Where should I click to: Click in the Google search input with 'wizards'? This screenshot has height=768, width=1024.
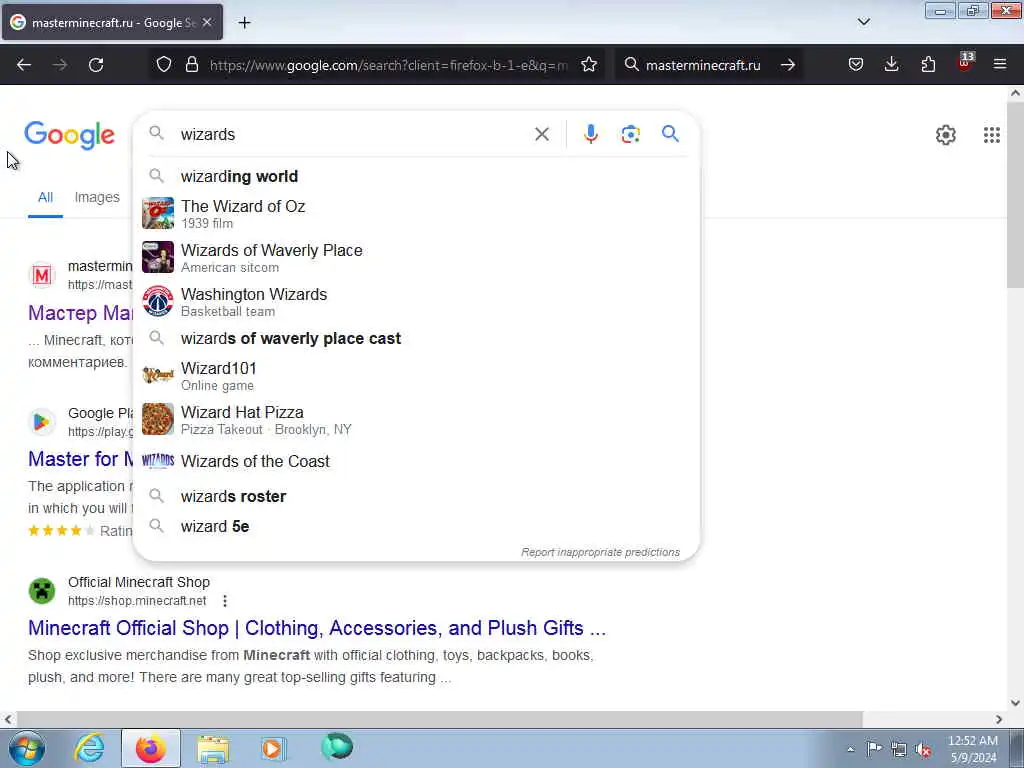tap(353, 135)
